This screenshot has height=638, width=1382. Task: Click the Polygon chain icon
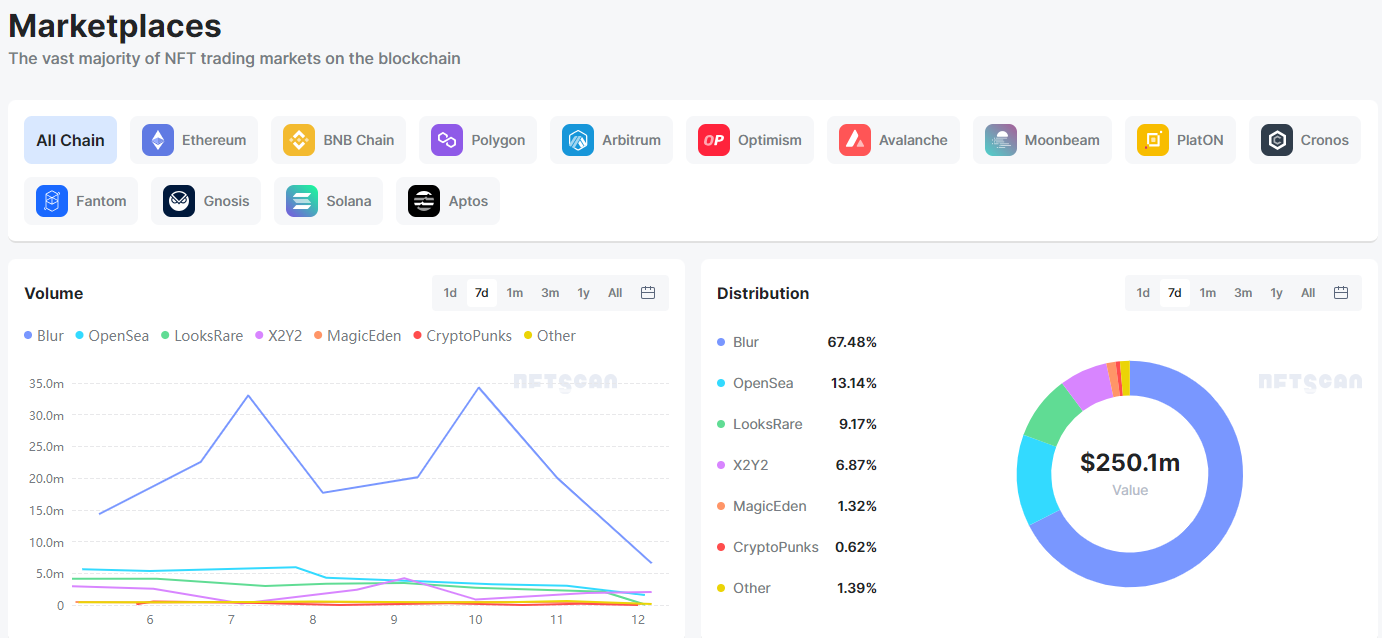pyautogui.click(x=447, y=140)
